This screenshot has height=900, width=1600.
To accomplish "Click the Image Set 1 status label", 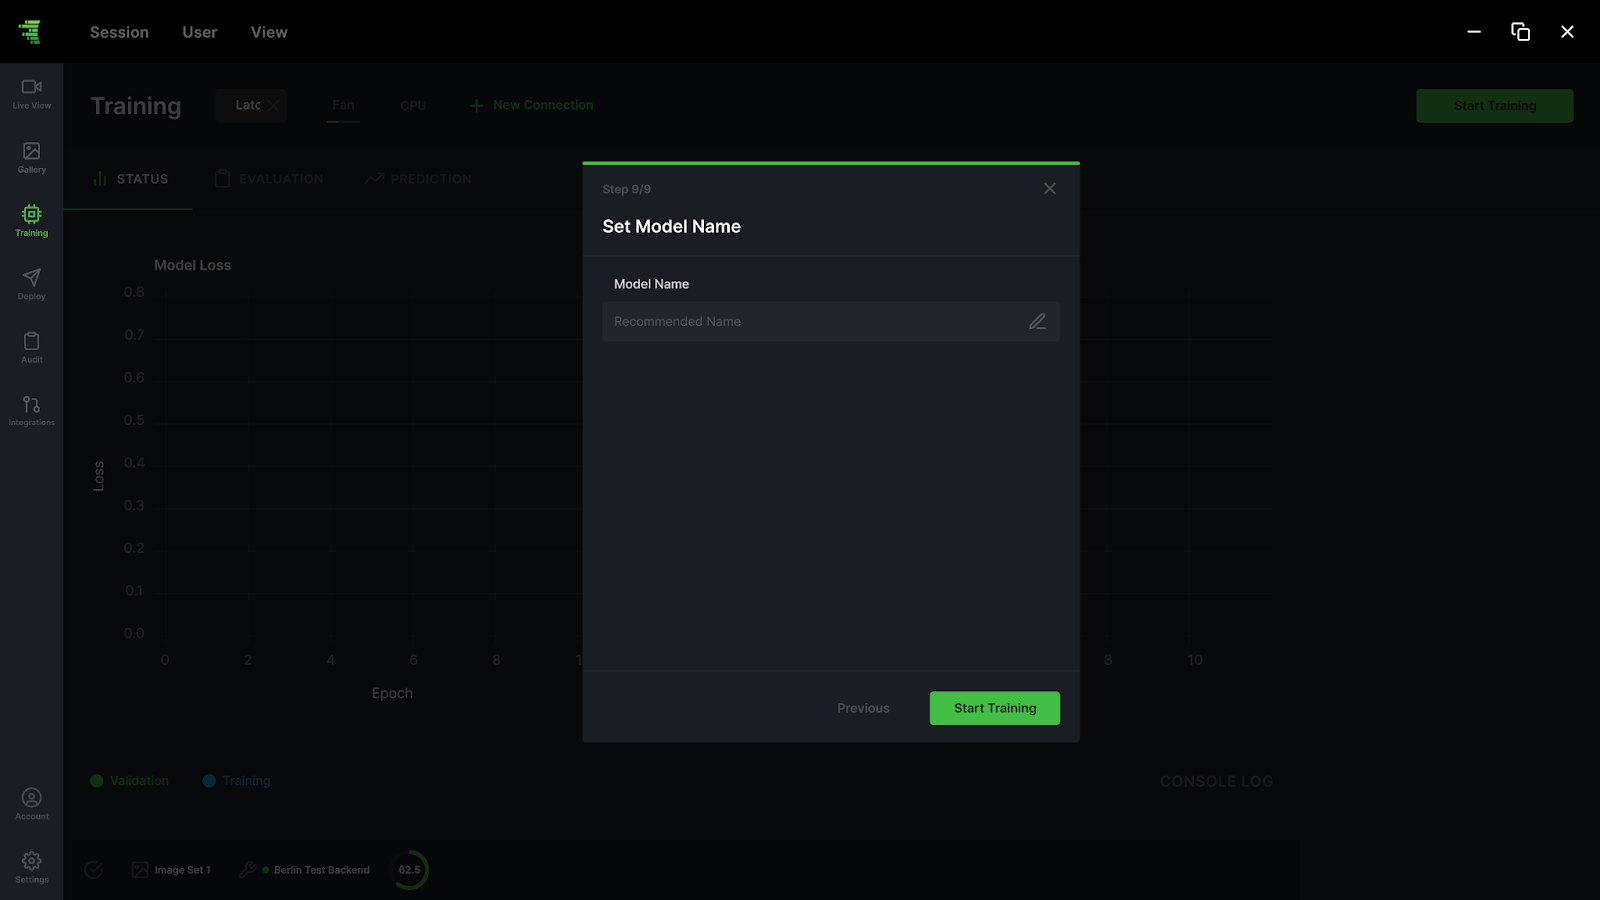I will tap(182, 870).
